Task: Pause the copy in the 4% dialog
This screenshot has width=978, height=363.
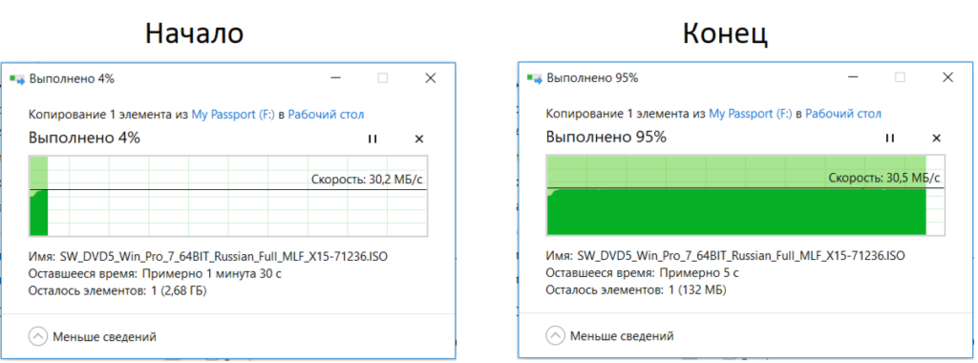Action: tap(373, 139)
